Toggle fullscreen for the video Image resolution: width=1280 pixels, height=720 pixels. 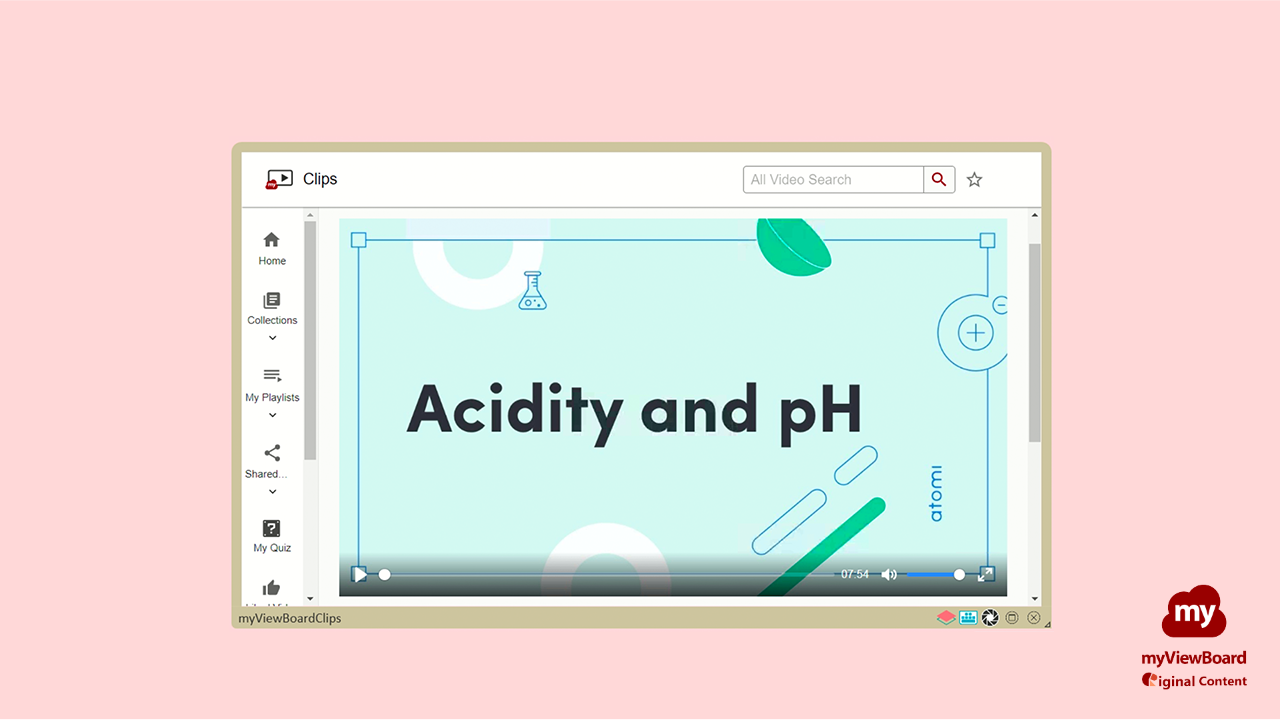pos(985,574)
